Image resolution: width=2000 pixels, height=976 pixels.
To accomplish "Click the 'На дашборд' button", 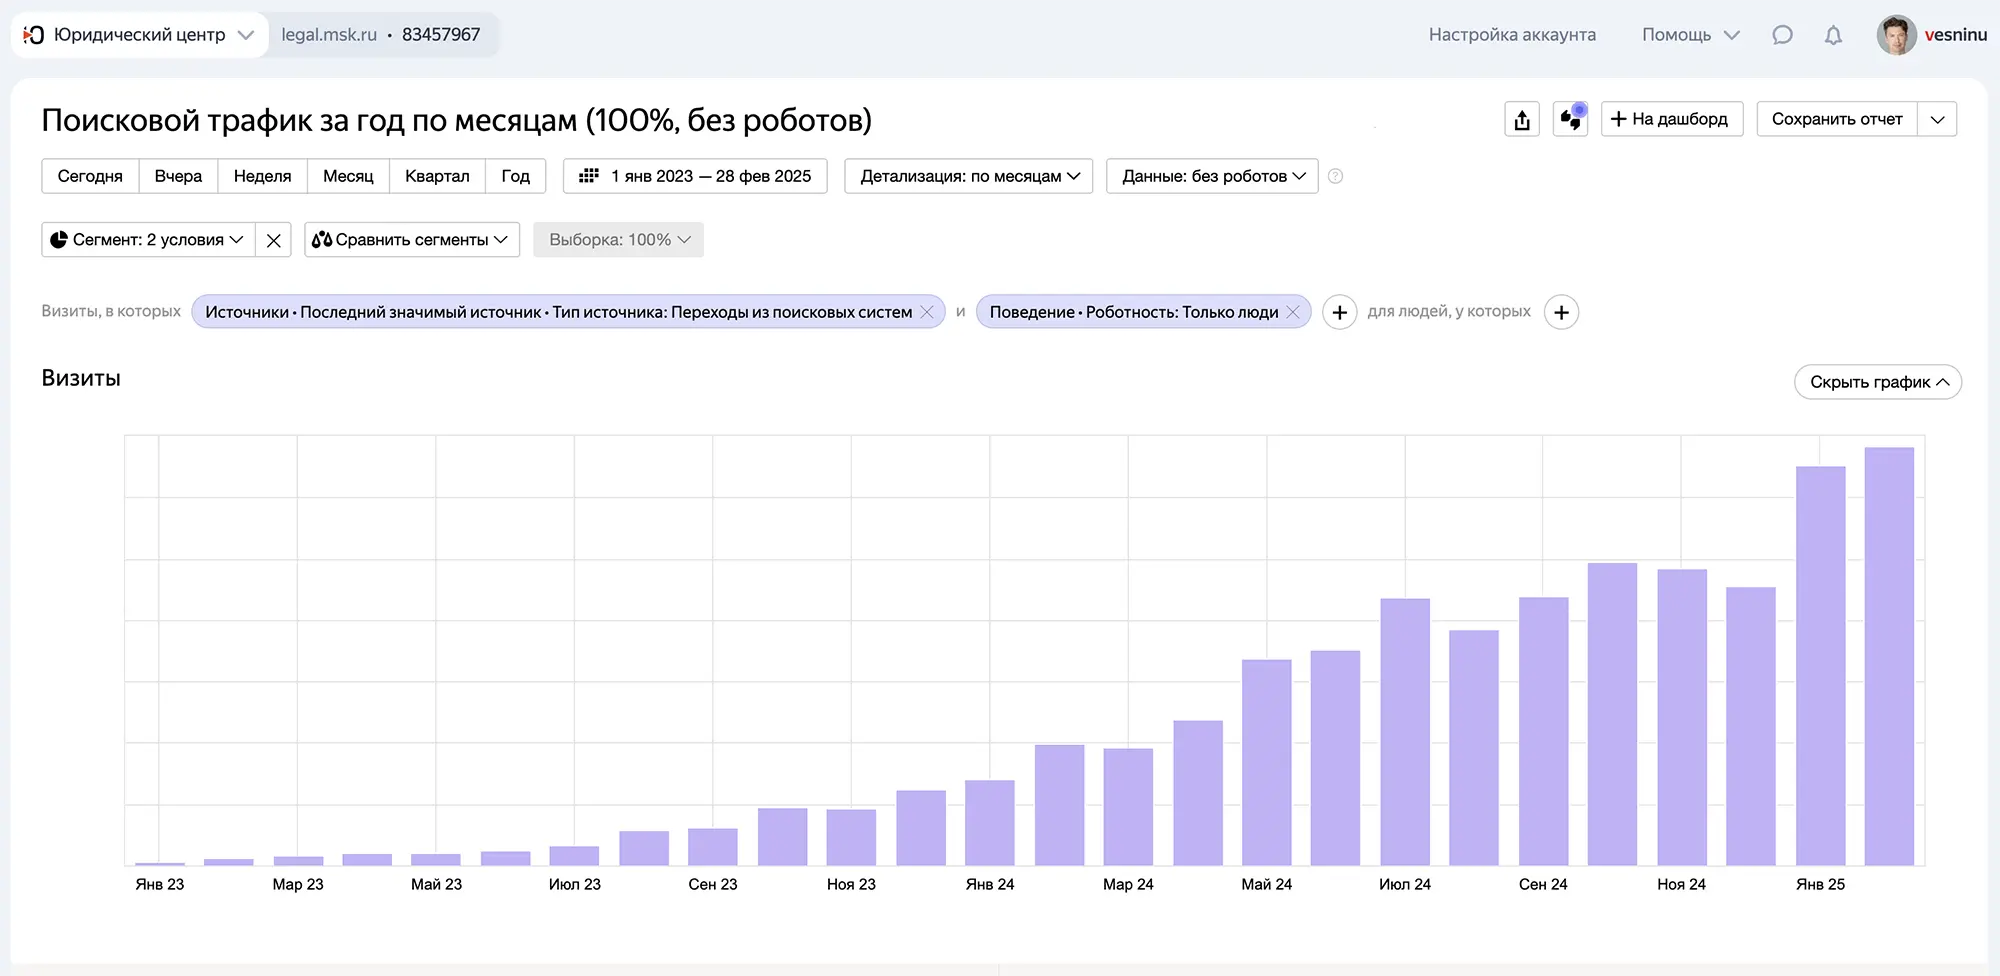I will tap(1671, 119).
